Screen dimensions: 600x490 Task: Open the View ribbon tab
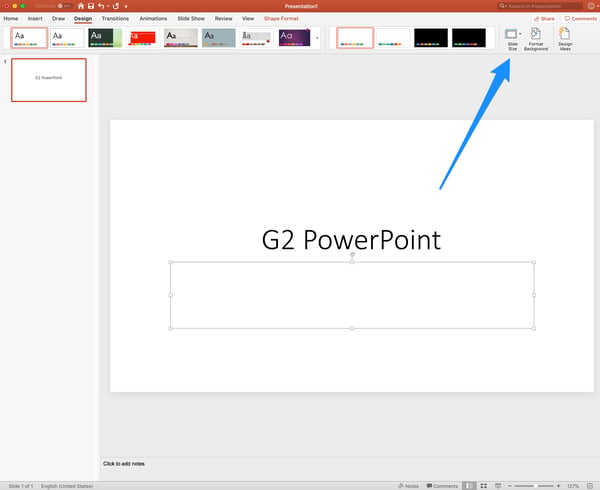248,18
